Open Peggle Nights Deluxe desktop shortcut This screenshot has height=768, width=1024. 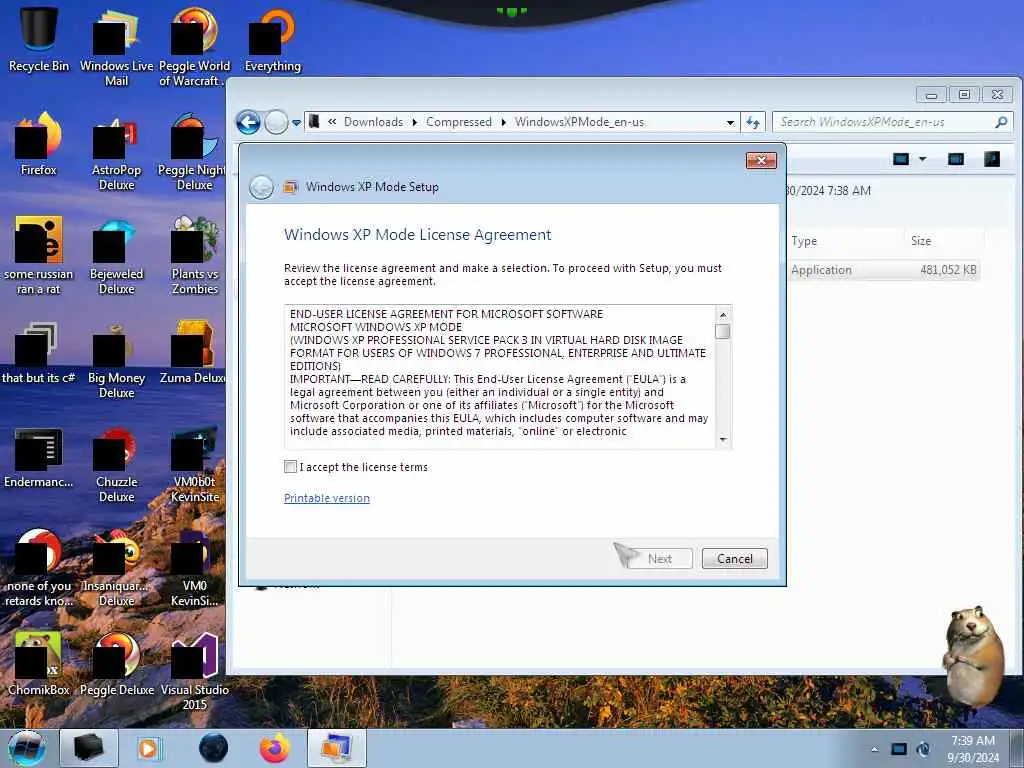(x=193, y=152)
